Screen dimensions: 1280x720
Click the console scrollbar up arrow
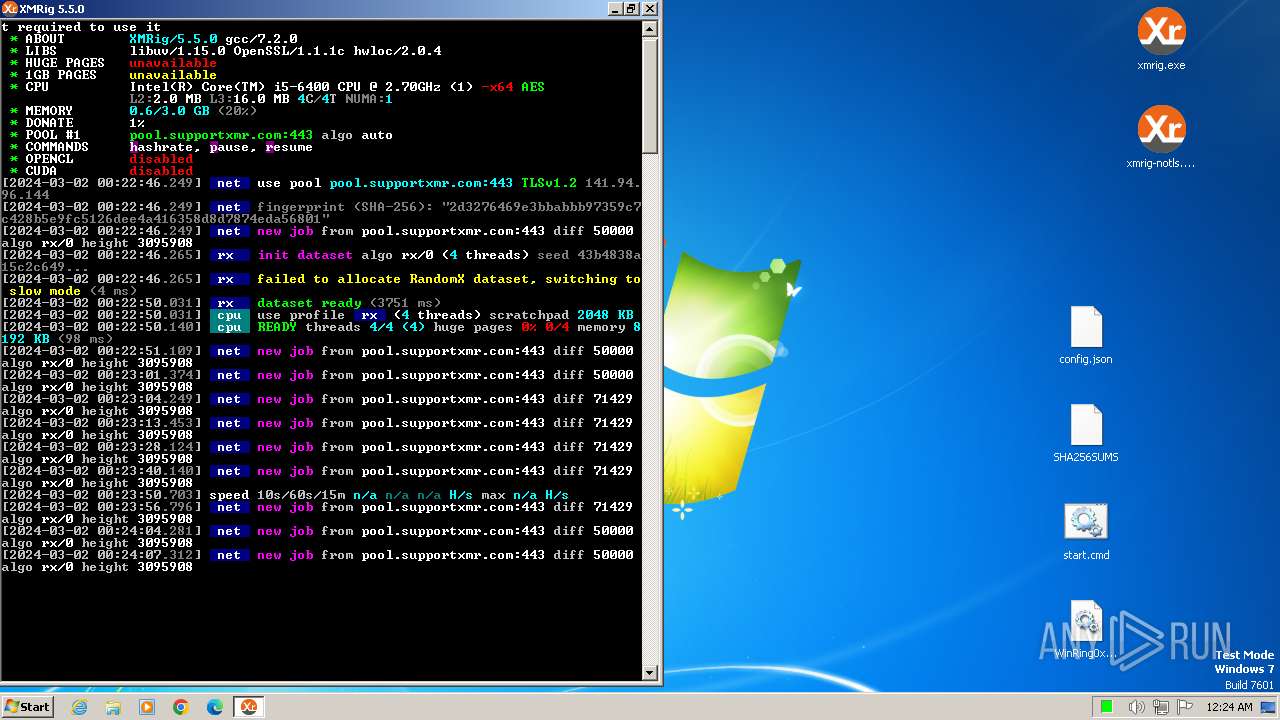[650, 28]
